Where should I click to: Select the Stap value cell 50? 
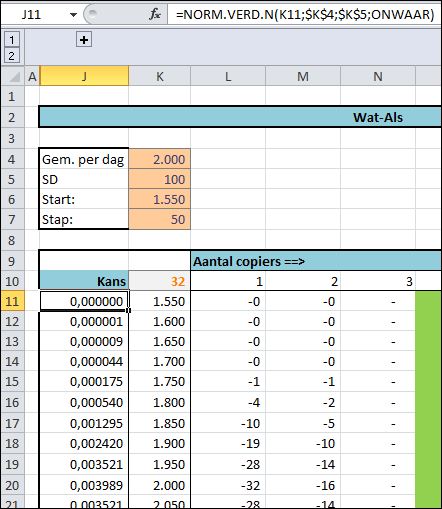click(160, 219)
